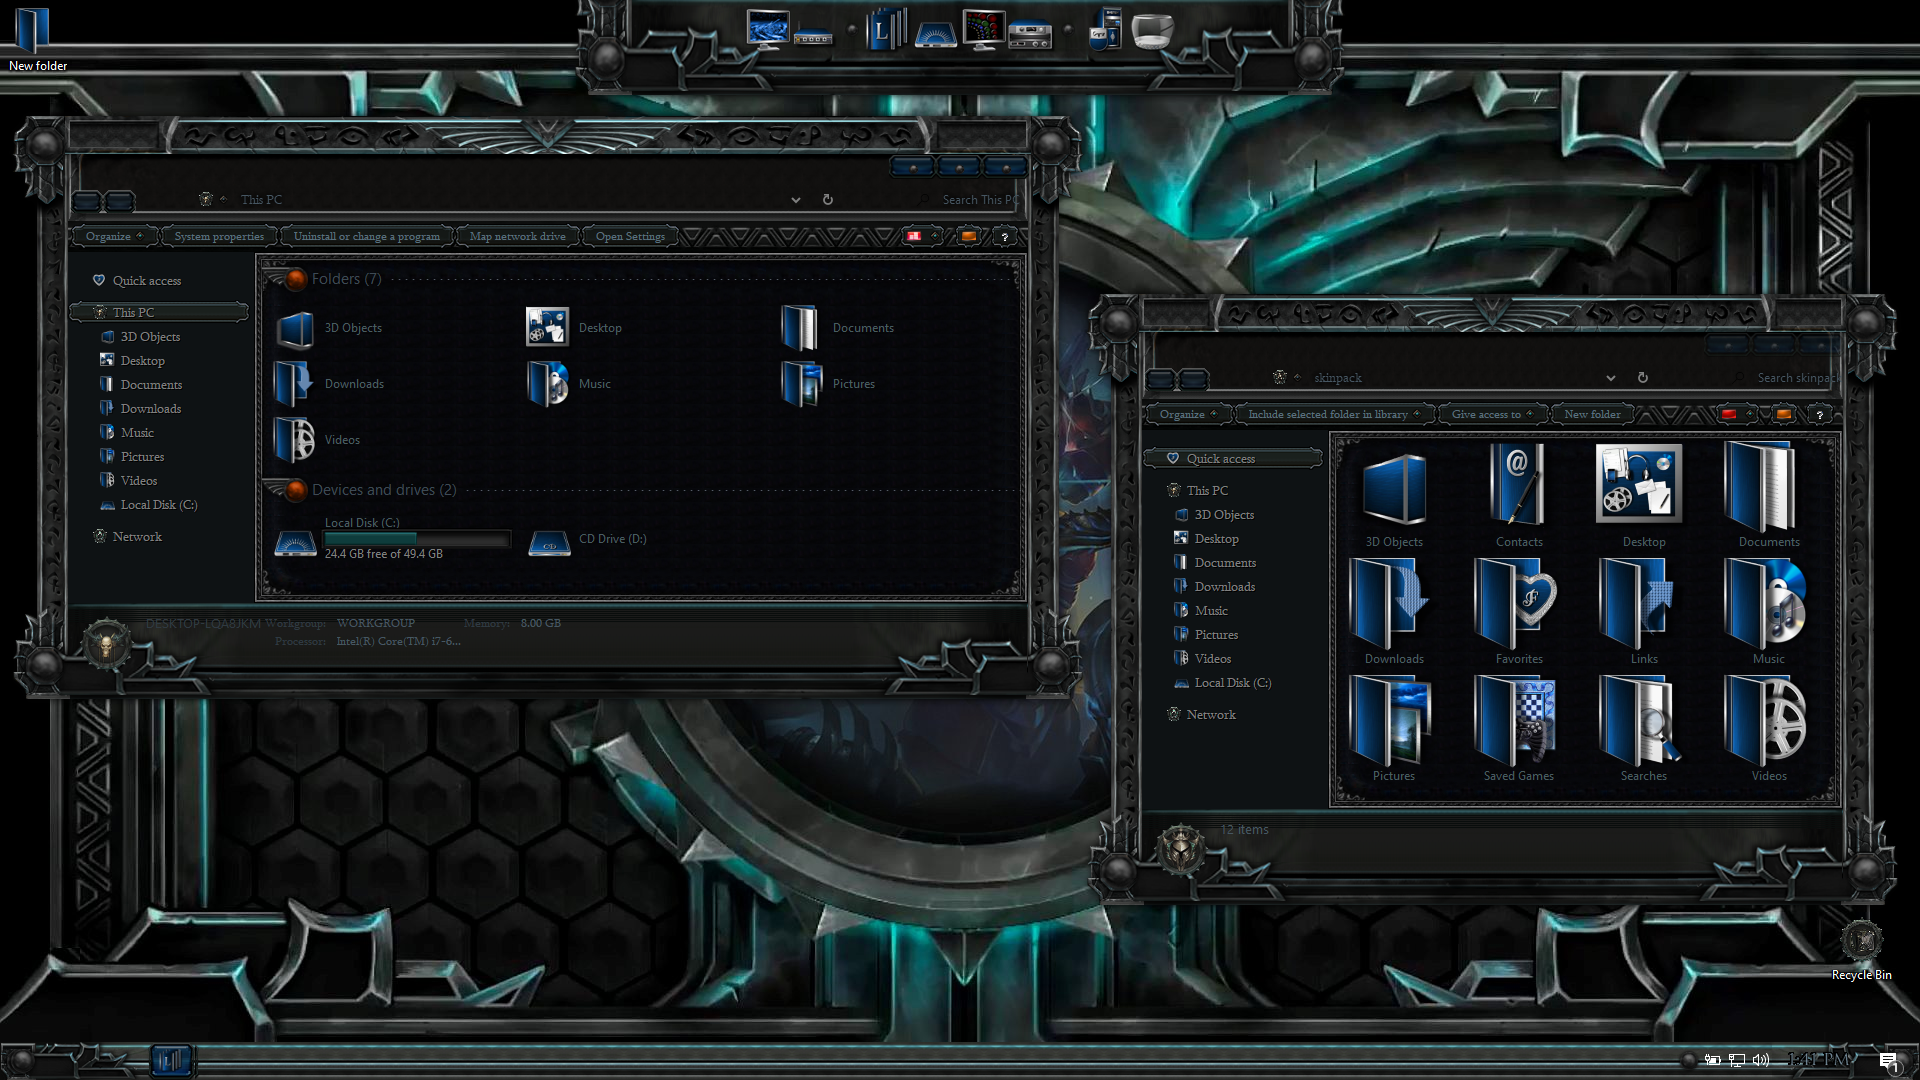Select Downloads in skinpack navigation pane
The width and height of the screenshot is (1920, 1080).
click(x=1224, y=587)
